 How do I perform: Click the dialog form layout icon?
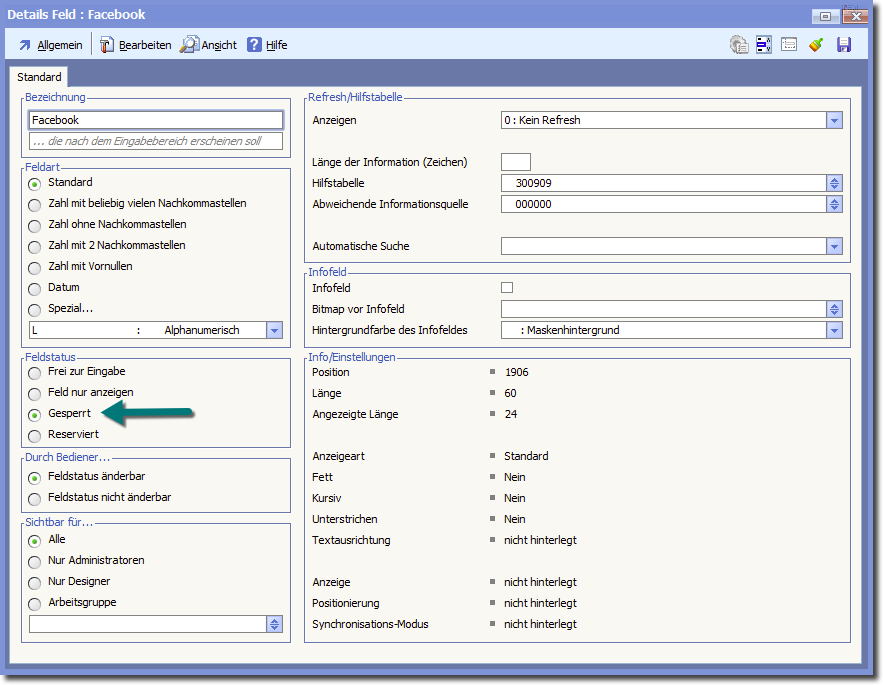click(789, 45)
